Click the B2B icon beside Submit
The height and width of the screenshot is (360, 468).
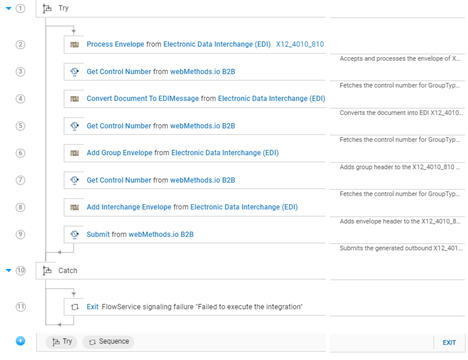[x=75, y=234]
